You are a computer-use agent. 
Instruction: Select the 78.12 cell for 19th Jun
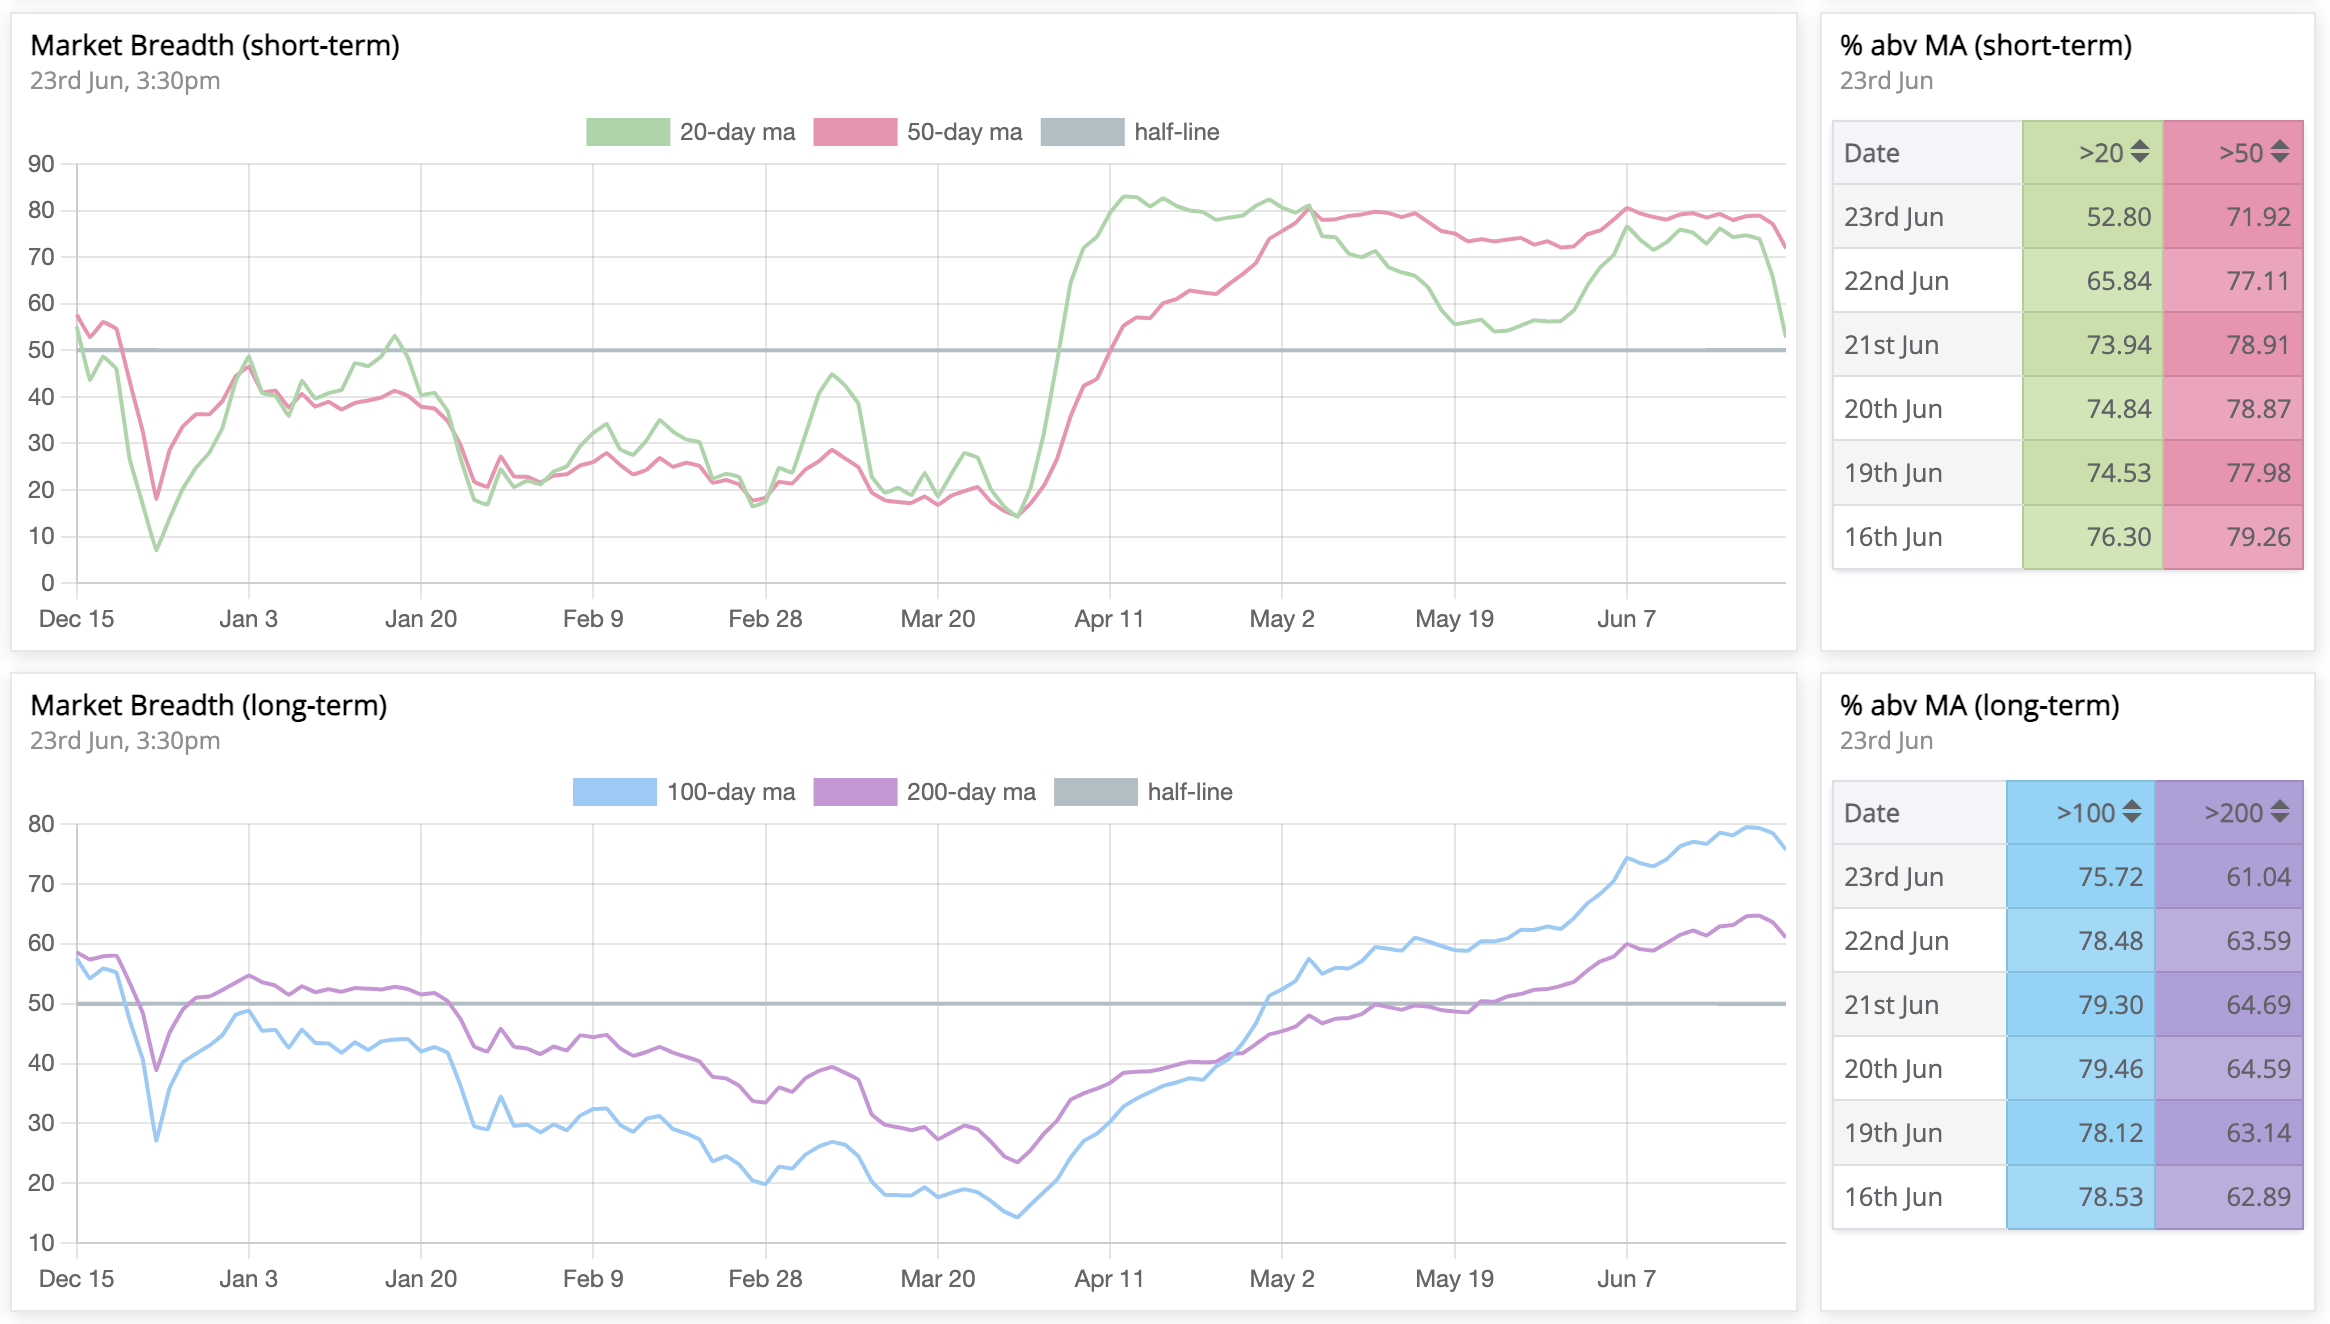click(x=2080, y=1133)
